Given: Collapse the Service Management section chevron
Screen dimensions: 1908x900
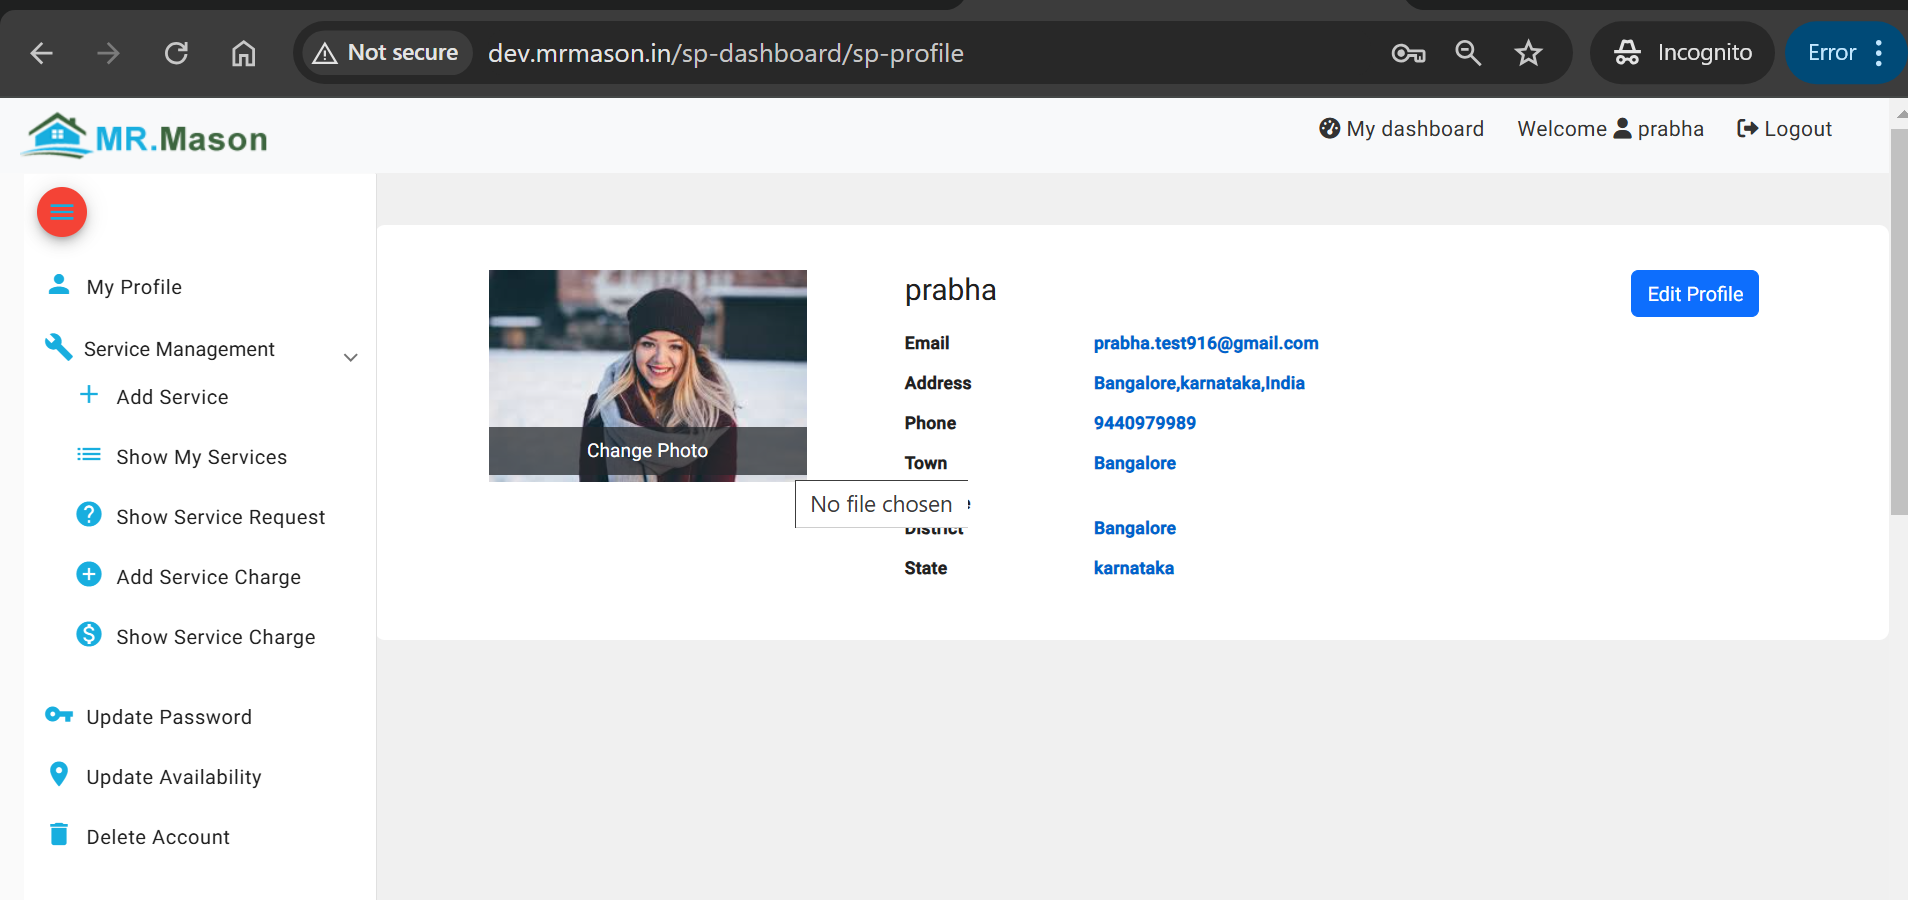Looking at the screenshot, I should pyautogui.click(x=349, y=357).
